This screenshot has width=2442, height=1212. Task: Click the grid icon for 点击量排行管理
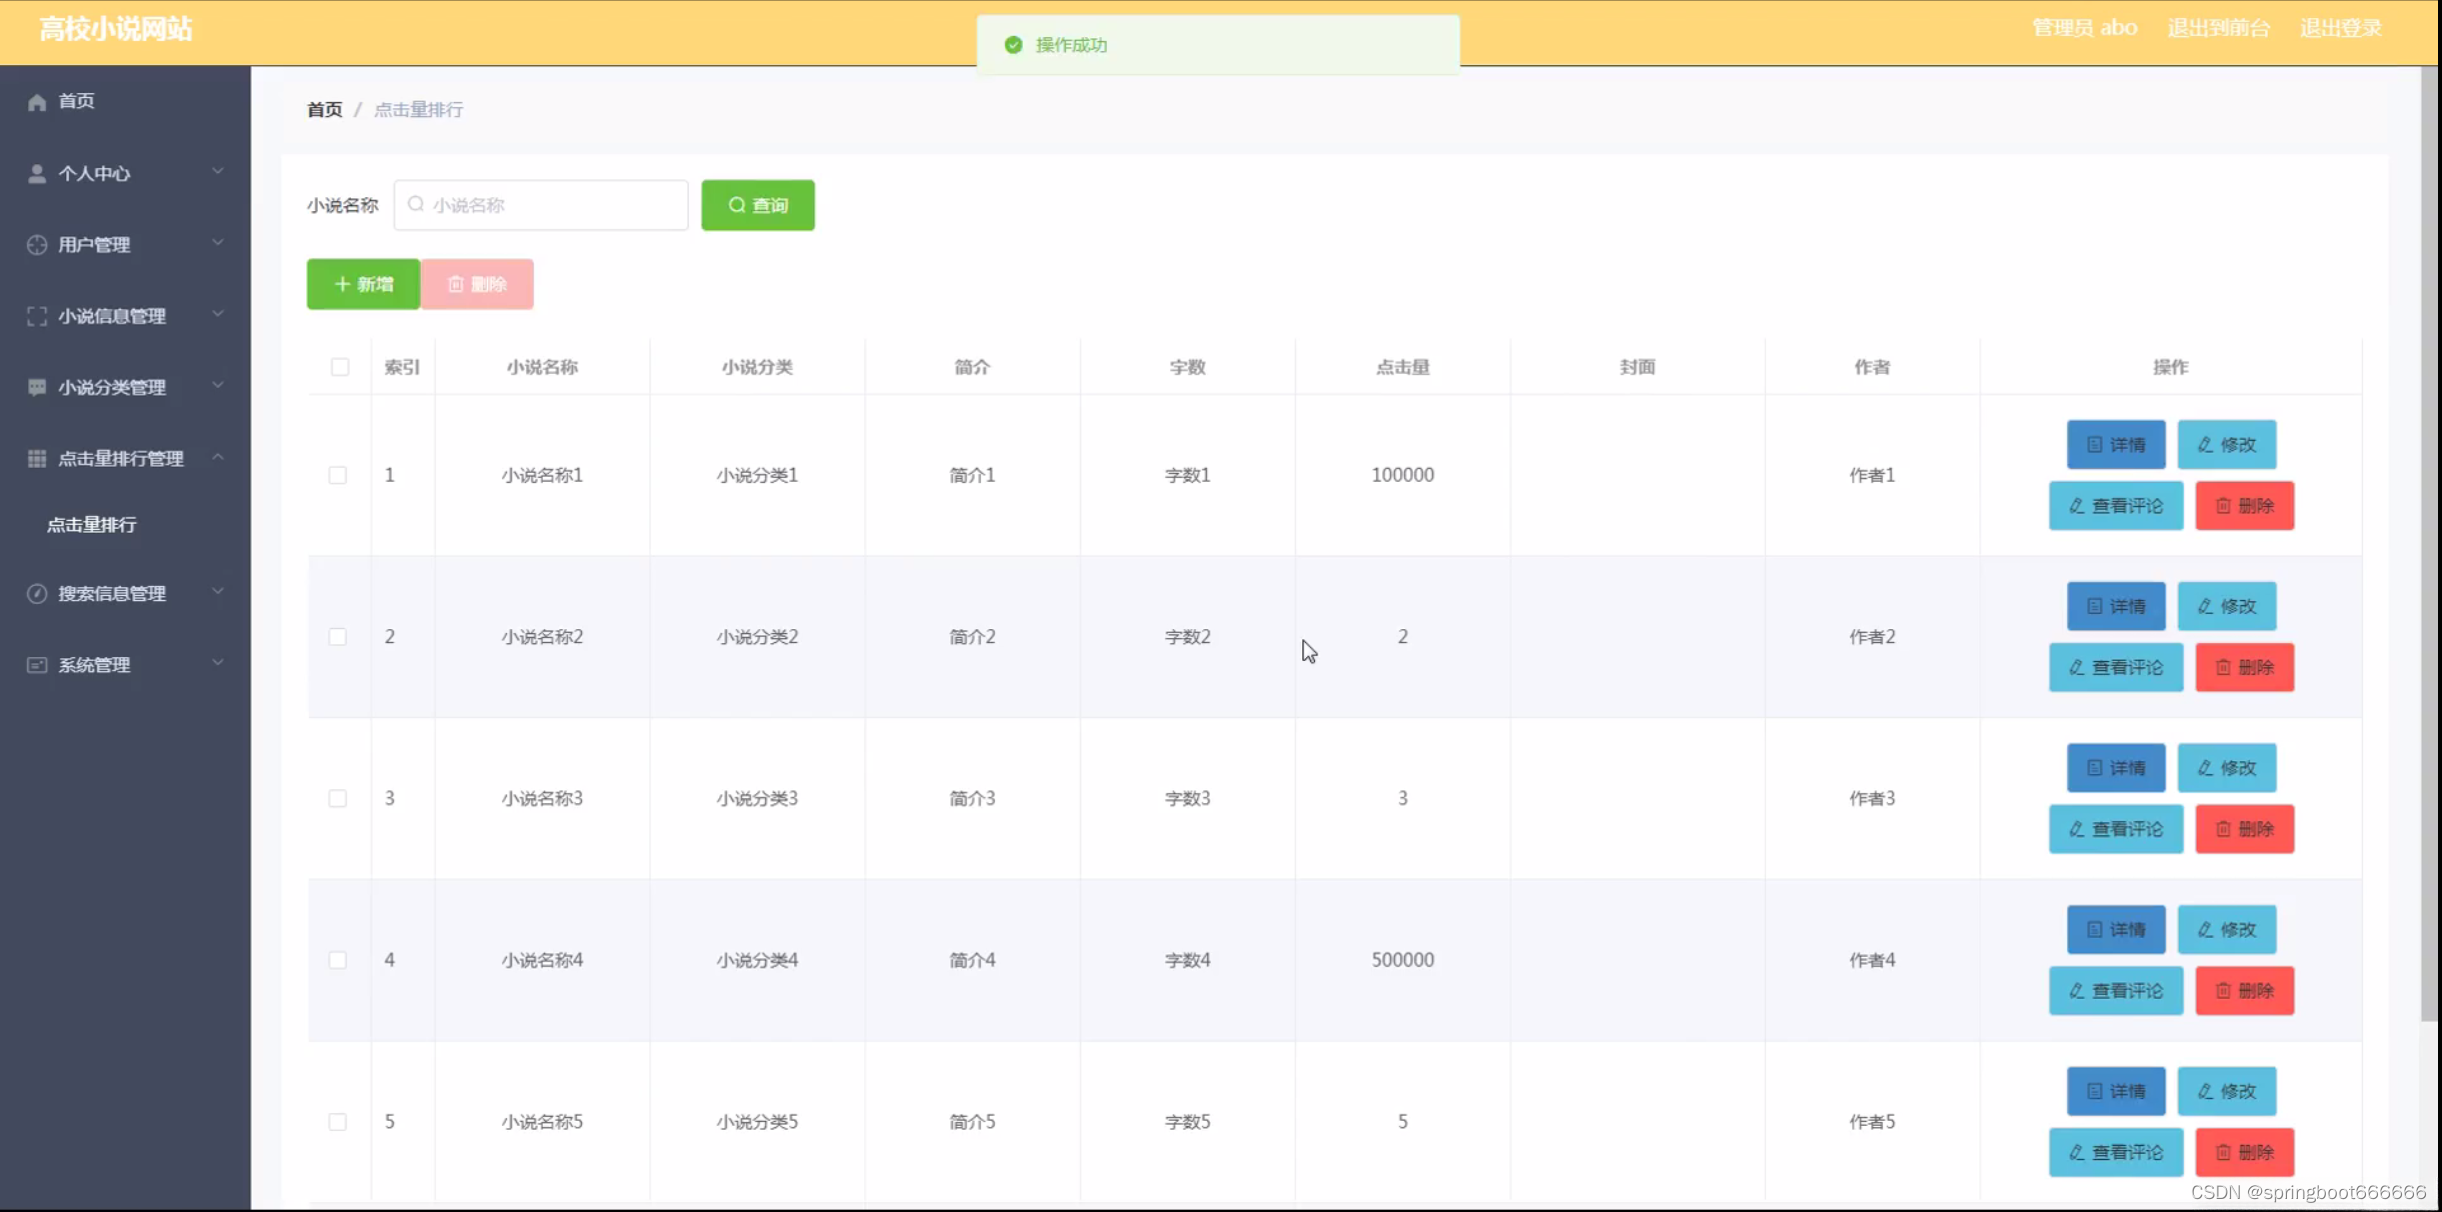(37, 459)
